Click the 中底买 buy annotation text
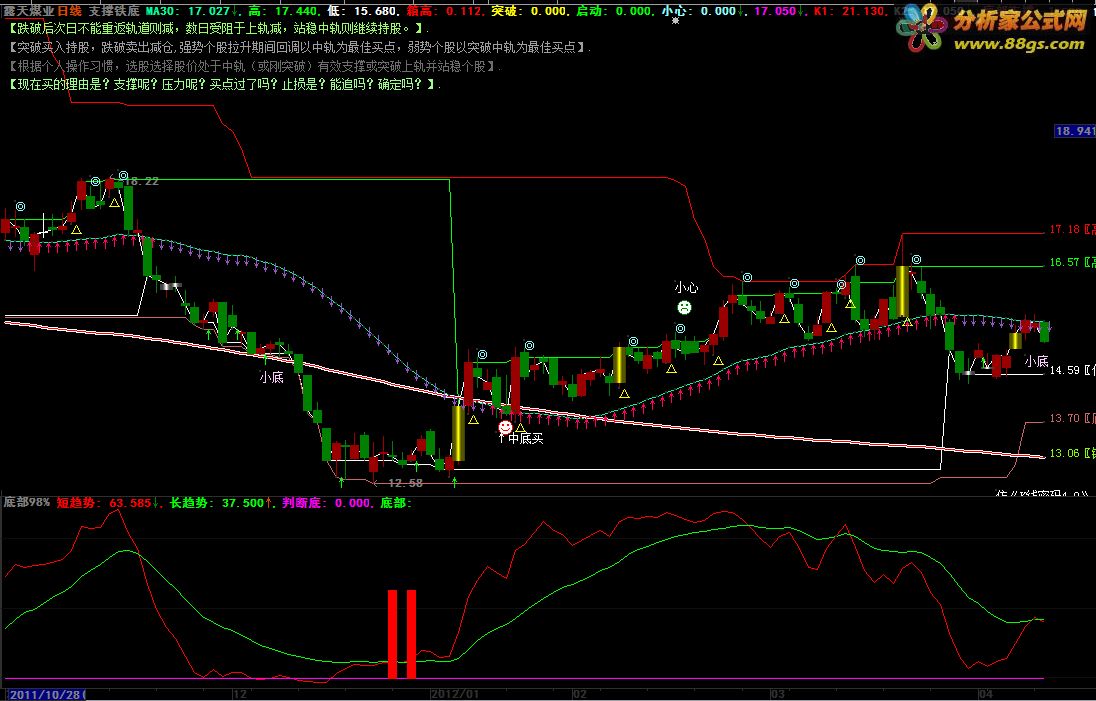Viewport: 1096px width, 701px height. [526, 438]
